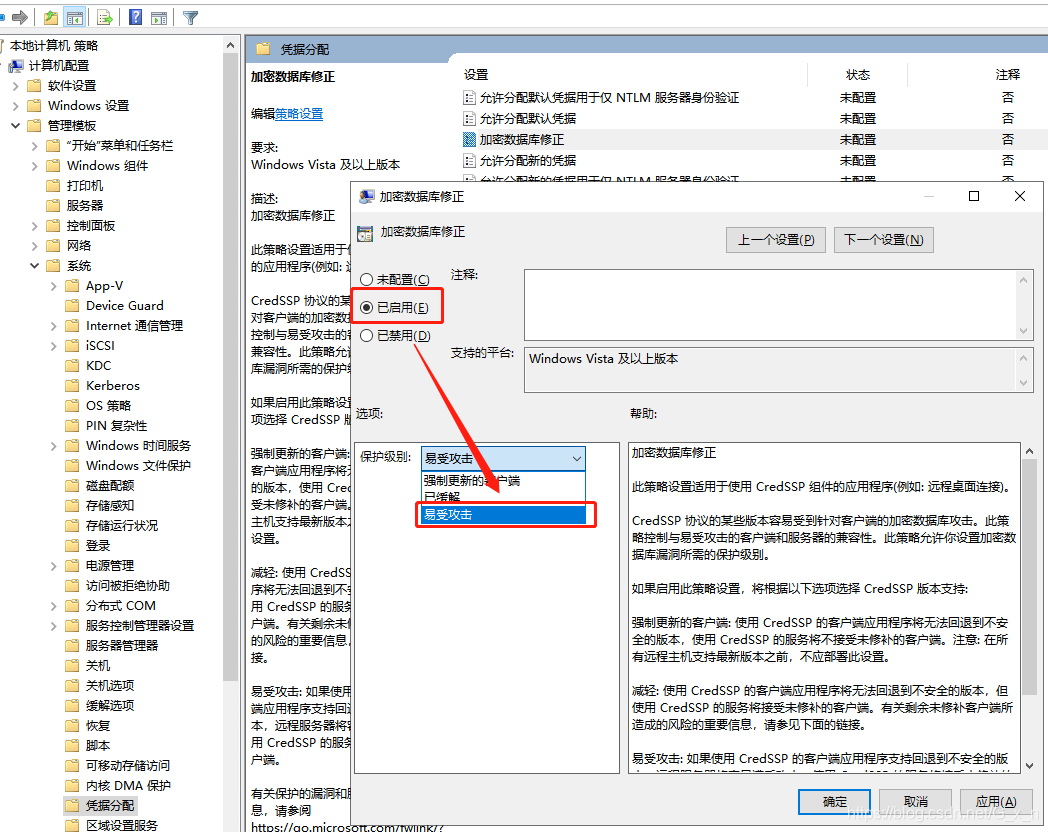The height and width of the screenshot is (832, 1048).
Task: Open the 编辑策略设置 link
Action: pos(297,113)
